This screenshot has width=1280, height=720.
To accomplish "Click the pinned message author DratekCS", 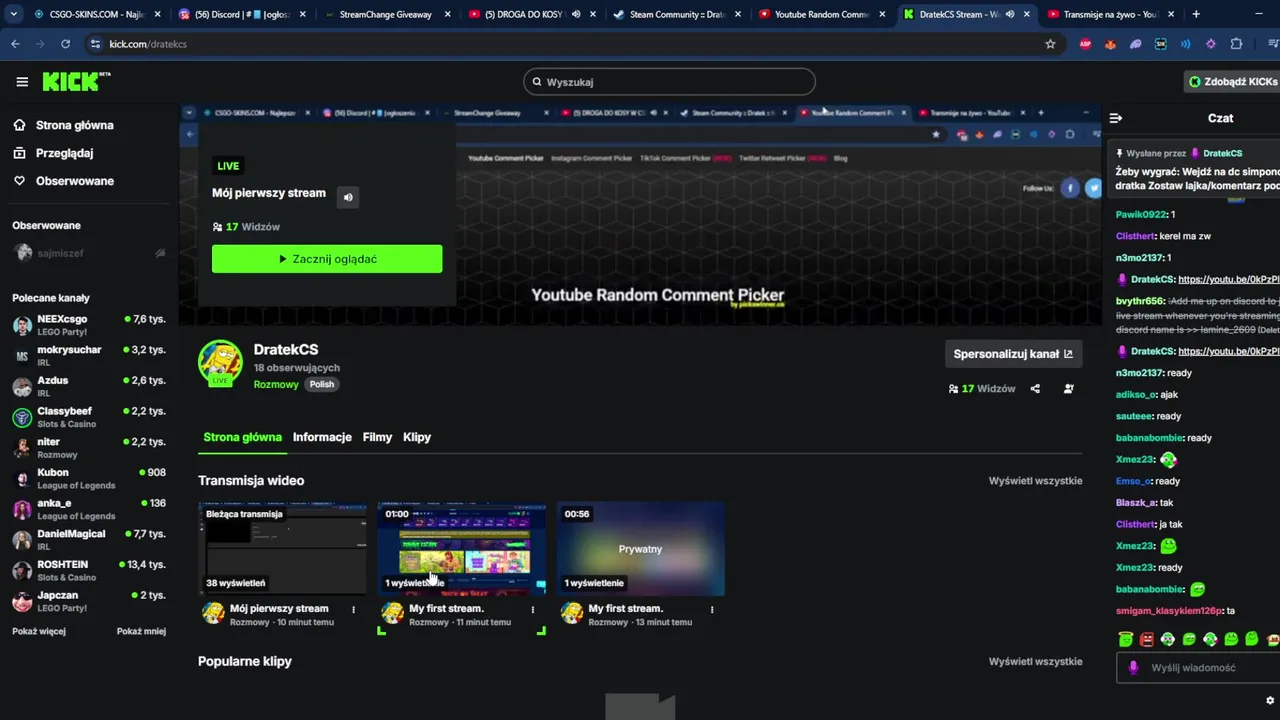I will tap(1223, 153).
